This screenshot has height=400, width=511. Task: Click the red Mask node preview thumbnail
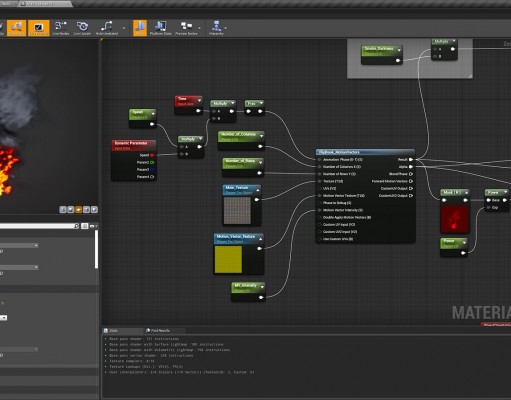click(x=454, y=219)
